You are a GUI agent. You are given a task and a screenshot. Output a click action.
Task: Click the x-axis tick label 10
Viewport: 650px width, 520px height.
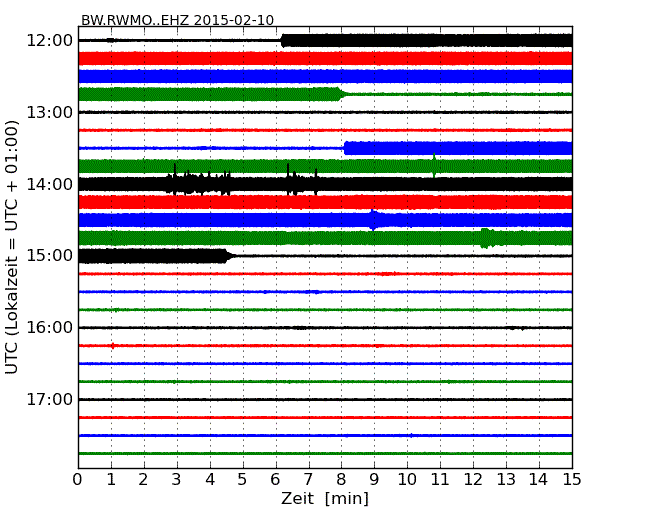(x=407, y=480)
